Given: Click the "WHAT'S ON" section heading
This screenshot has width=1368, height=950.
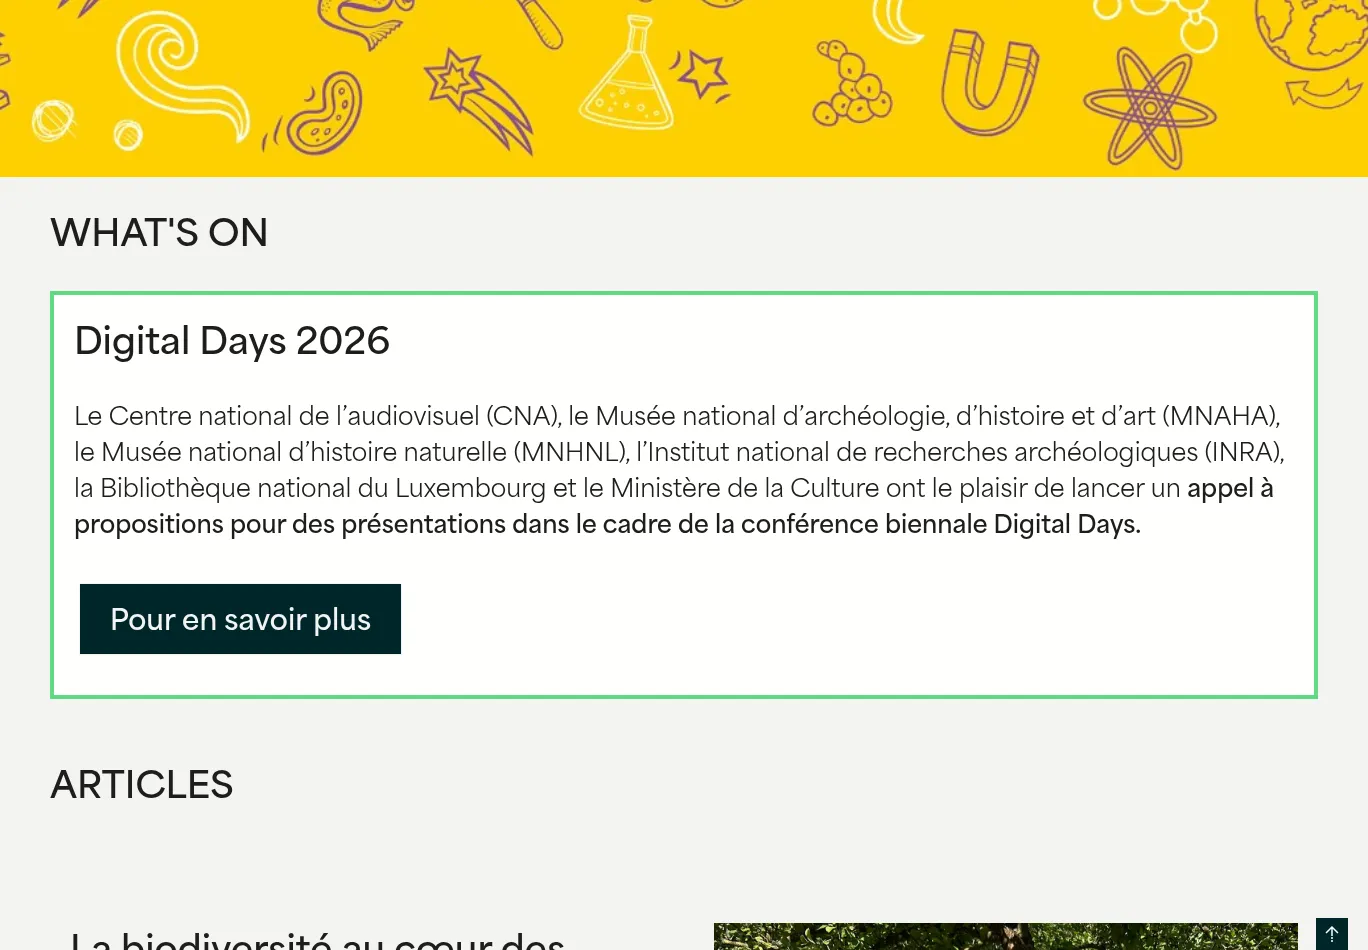Looking at the screenshot, I should 159,233.
